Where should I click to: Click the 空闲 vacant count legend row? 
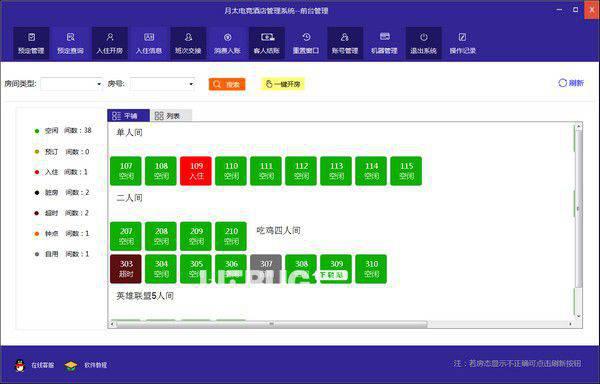(63, 131)
